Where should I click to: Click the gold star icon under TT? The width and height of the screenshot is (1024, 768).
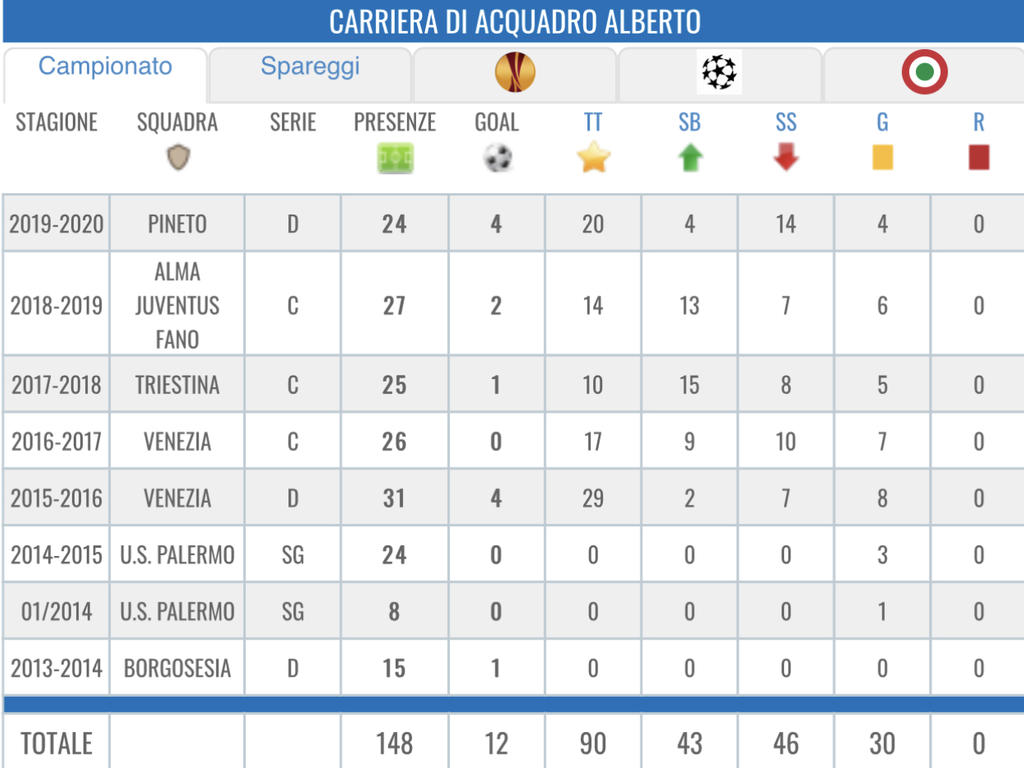pyautogui.click(x=593, y=157)
